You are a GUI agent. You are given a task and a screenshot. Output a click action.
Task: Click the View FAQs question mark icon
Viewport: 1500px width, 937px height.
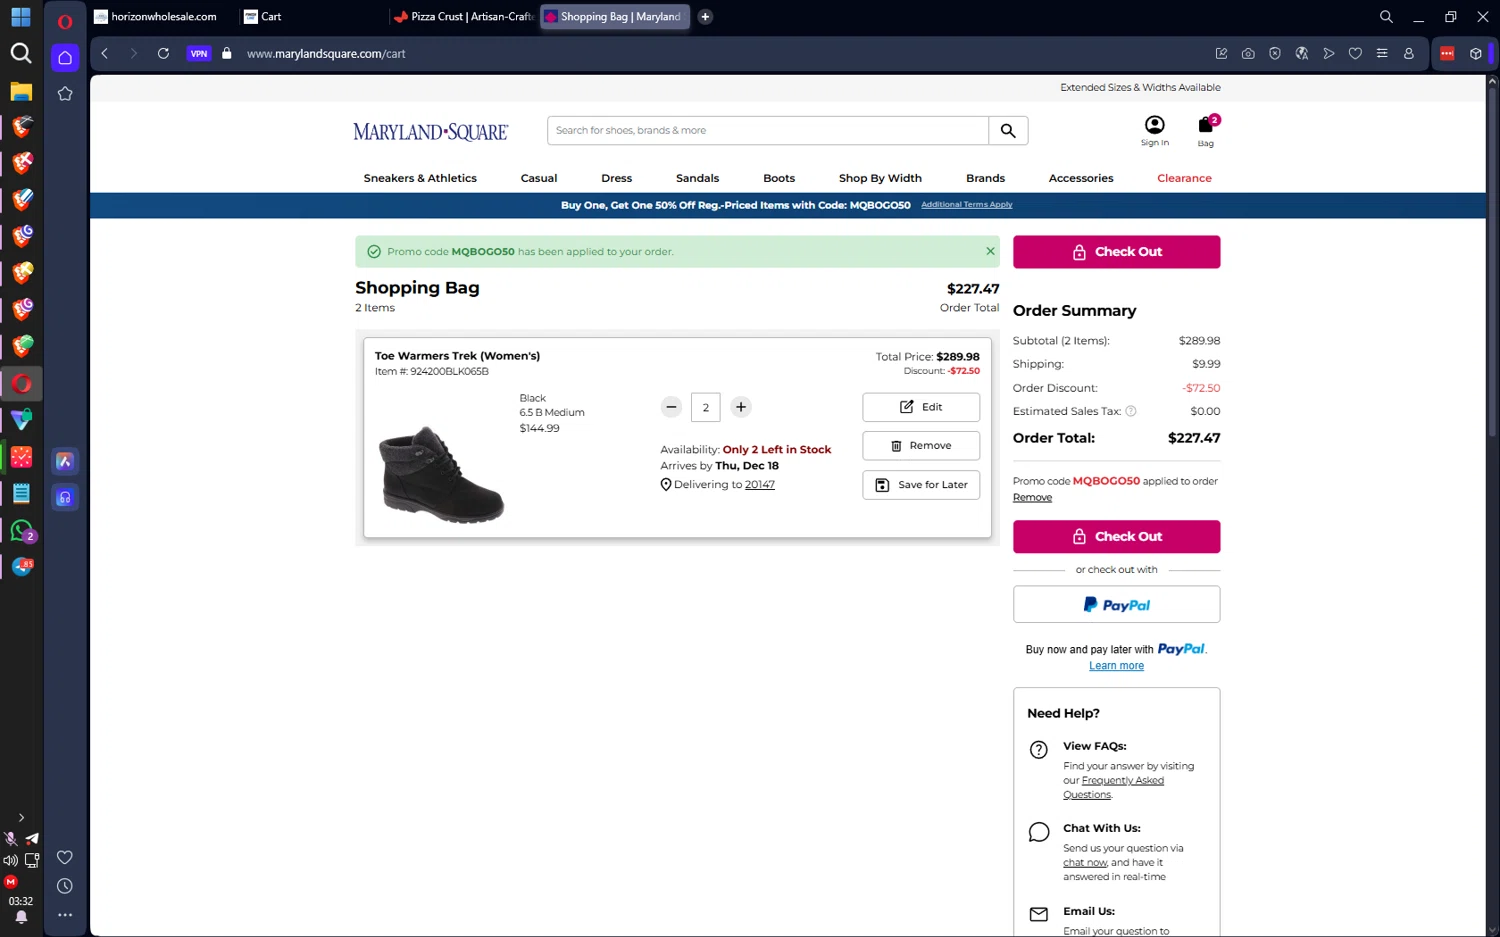[1039, 750]
